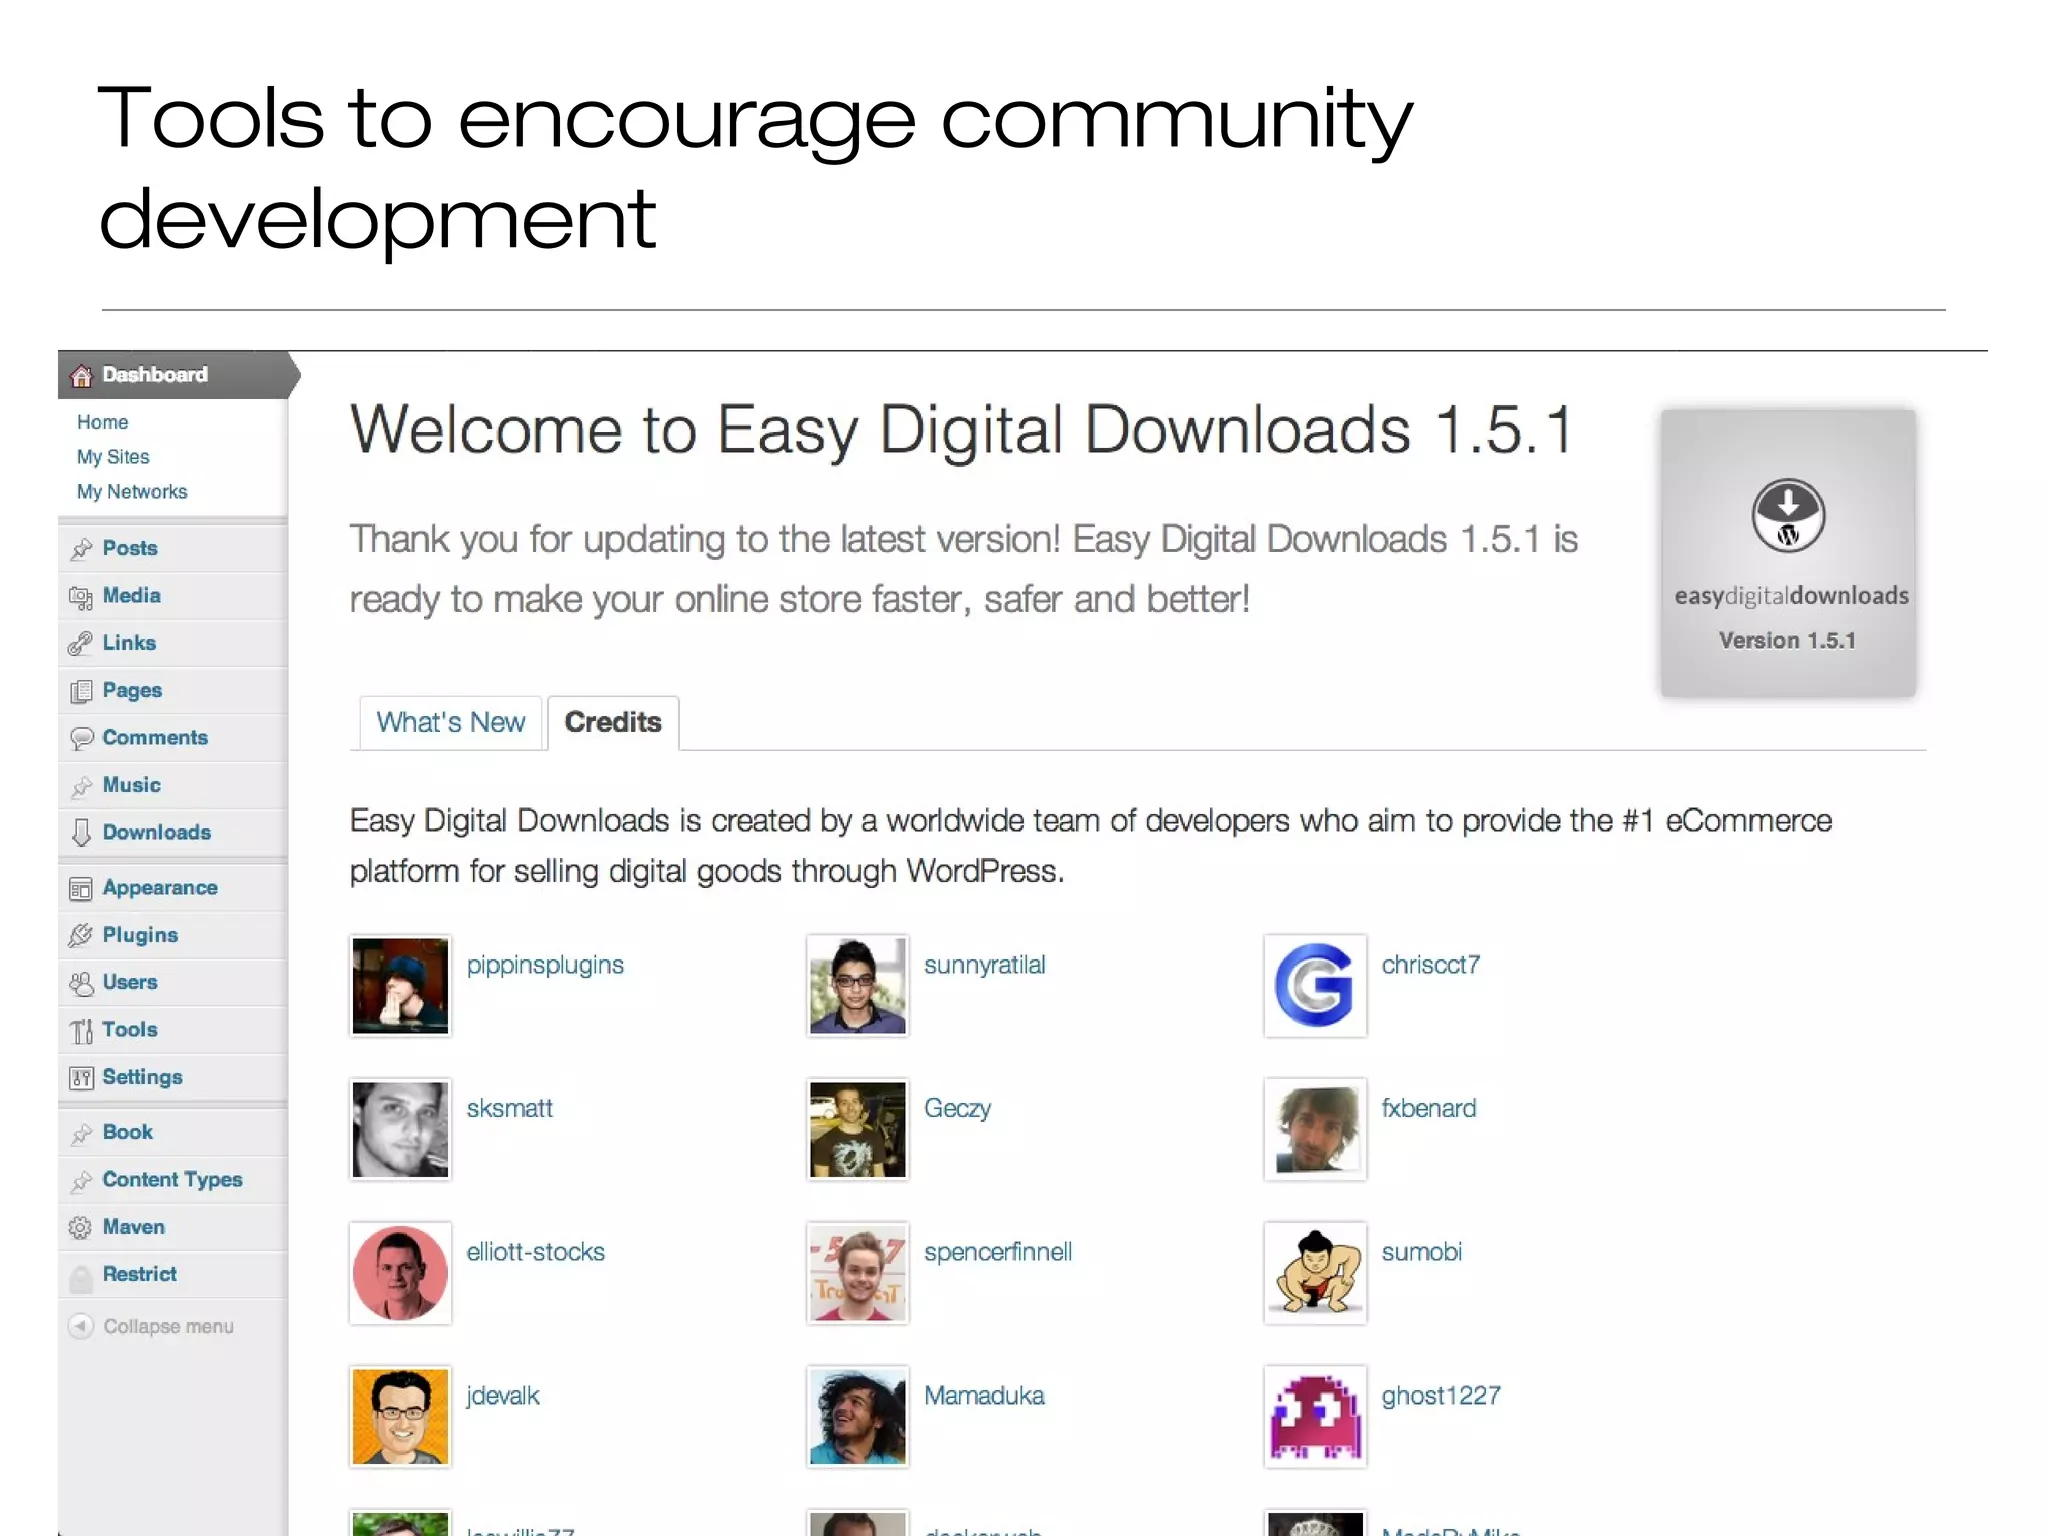This screenshot has width=2048, height=1536.
Task: Click Geczy avatar photo
Action: pyautogui.click(x=858, y=1129)
